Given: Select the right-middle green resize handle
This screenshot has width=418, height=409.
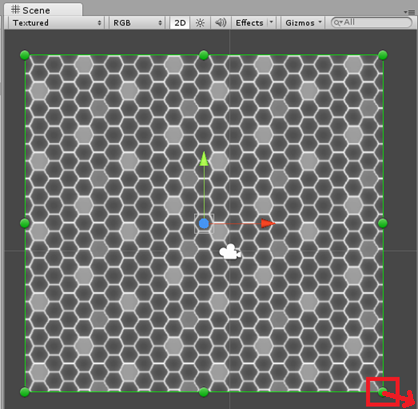Looking at the screenshot, I should [x=383, y=223].
